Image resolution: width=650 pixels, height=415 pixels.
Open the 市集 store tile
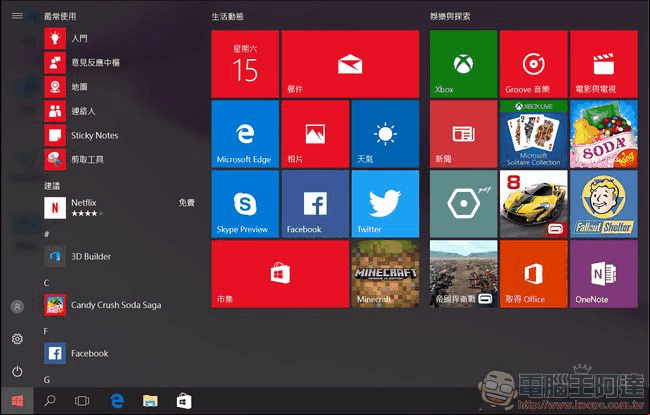(x=280, y=274)
